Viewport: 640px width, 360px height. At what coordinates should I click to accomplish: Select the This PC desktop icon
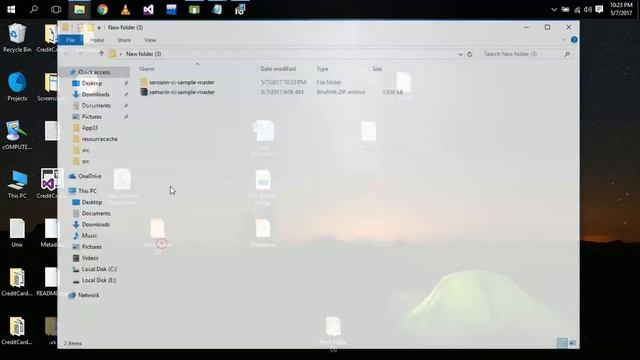pos(17,184)
